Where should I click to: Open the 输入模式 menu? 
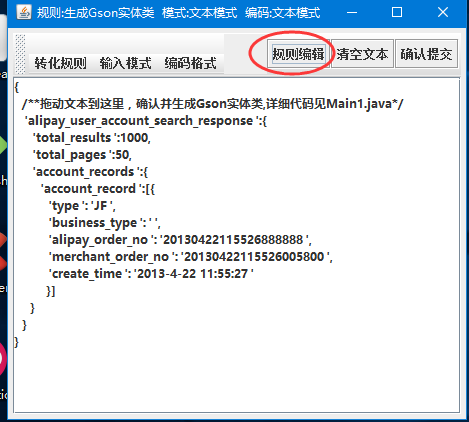click(x=125, y=63)
